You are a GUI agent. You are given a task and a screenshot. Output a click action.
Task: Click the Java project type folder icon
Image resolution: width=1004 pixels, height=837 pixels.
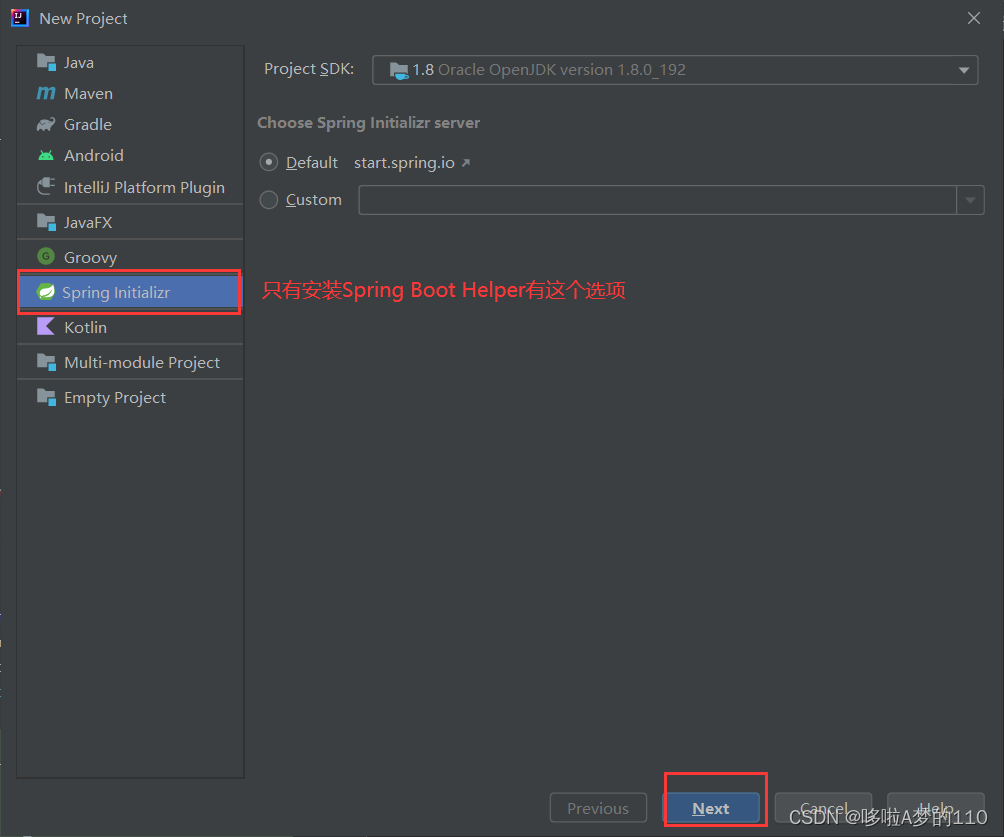(46, 62)
